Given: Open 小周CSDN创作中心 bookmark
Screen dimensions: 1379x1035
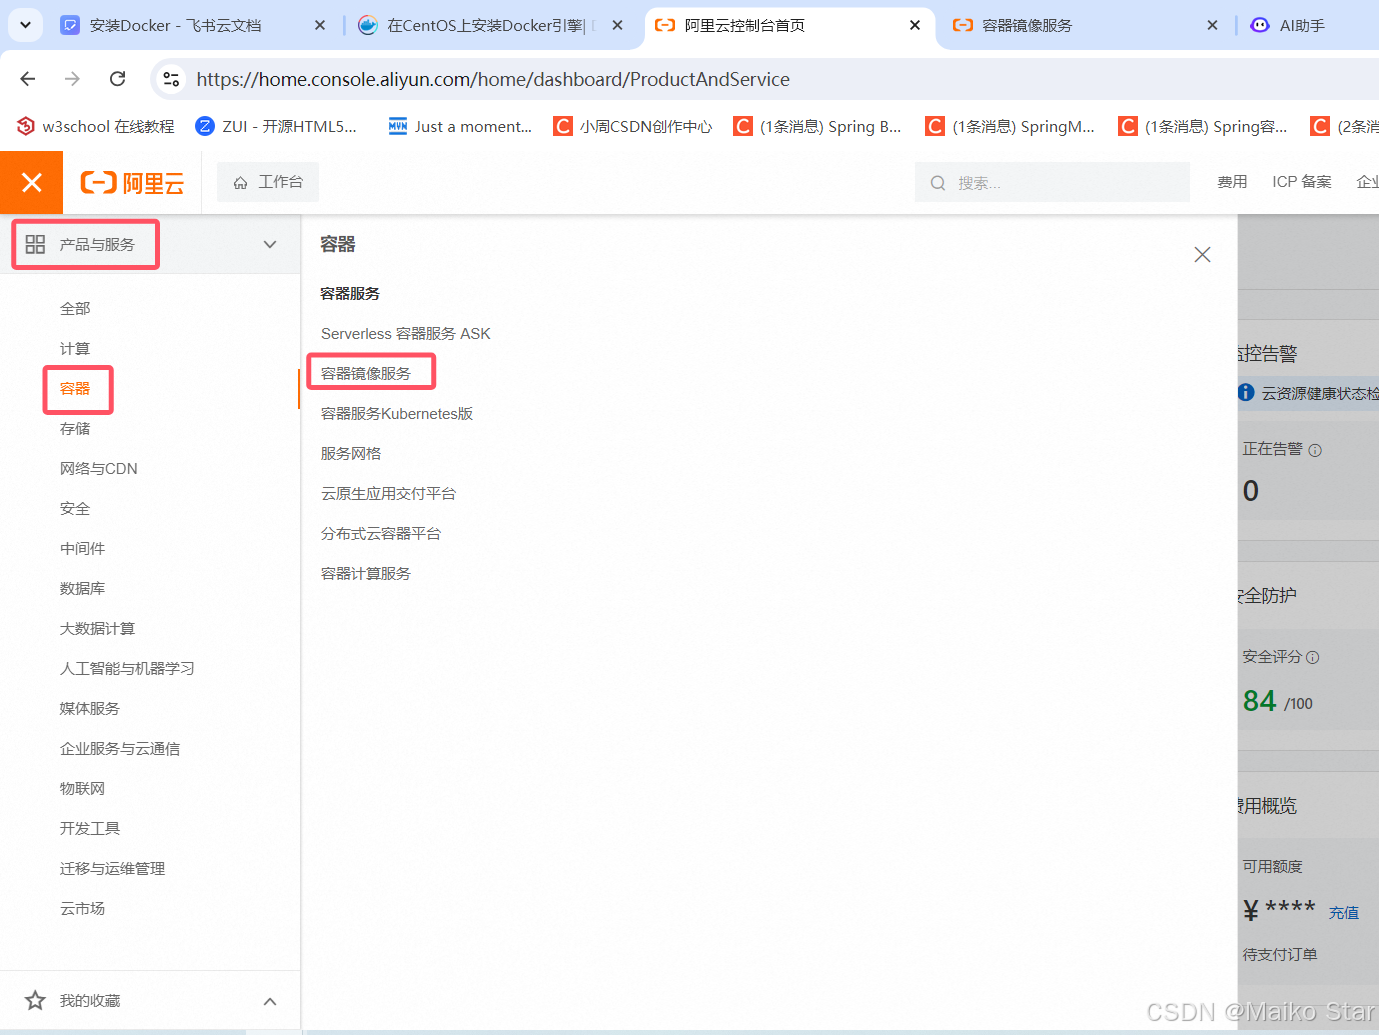Looking at the screenshot, I should click(x=634, y=126).
